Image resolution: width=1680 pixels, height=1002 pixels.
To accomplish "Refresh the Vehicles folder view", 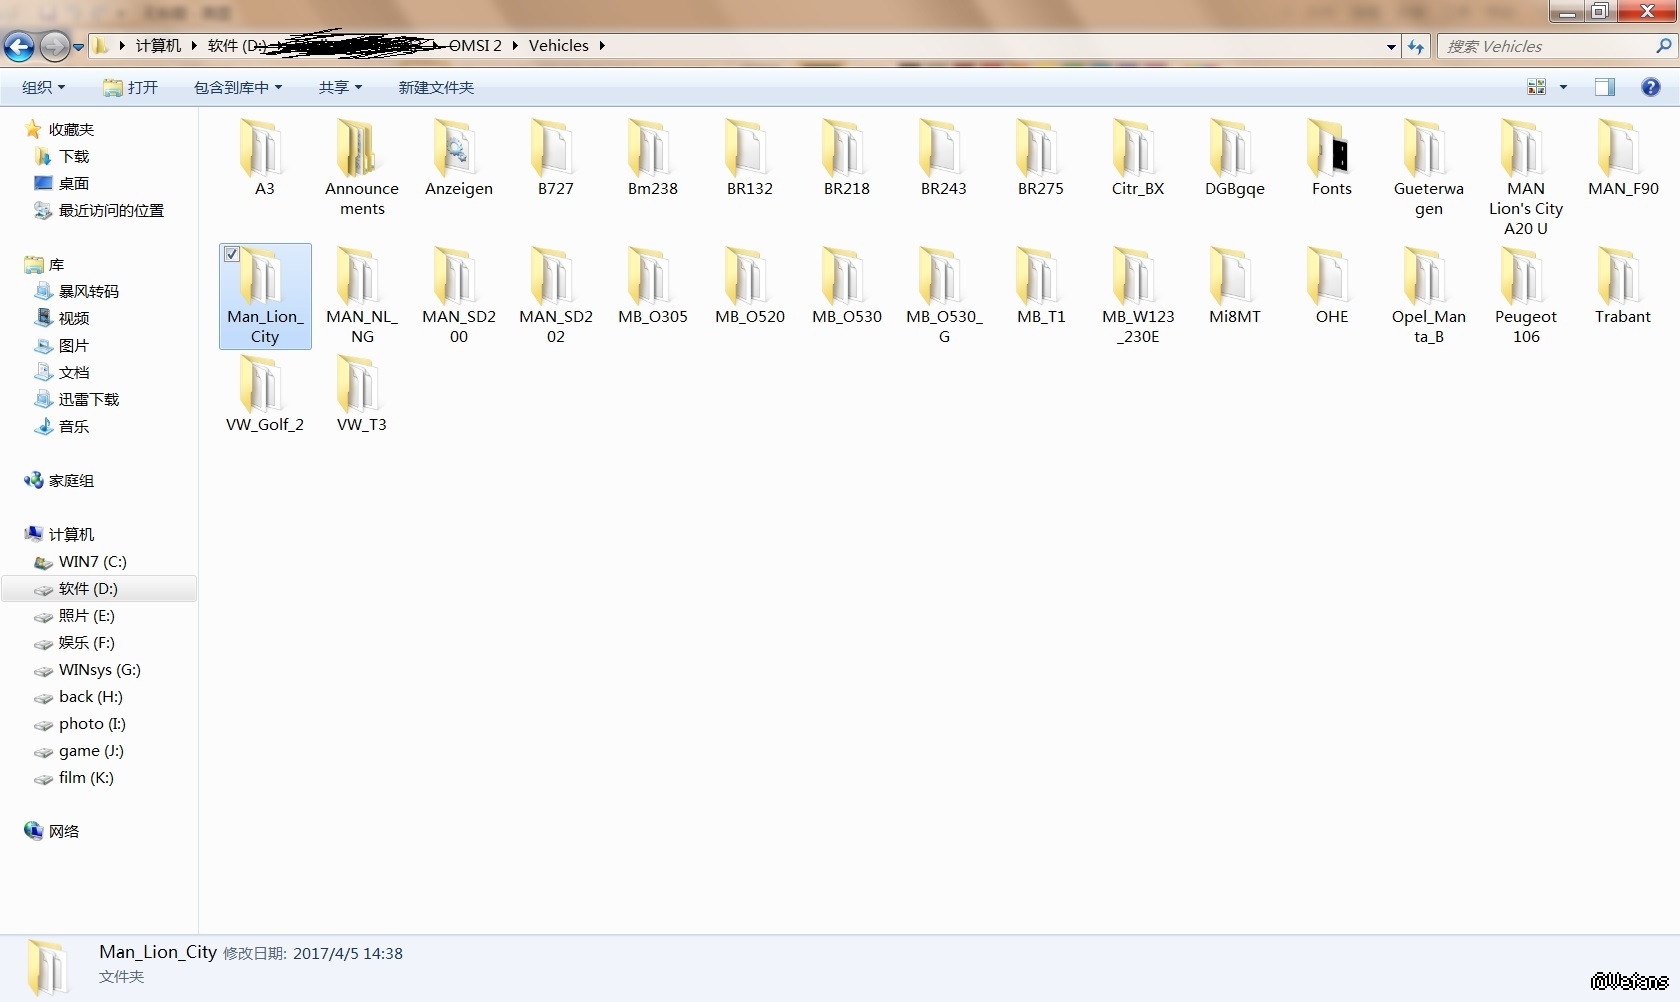I will pos(1416,46).
